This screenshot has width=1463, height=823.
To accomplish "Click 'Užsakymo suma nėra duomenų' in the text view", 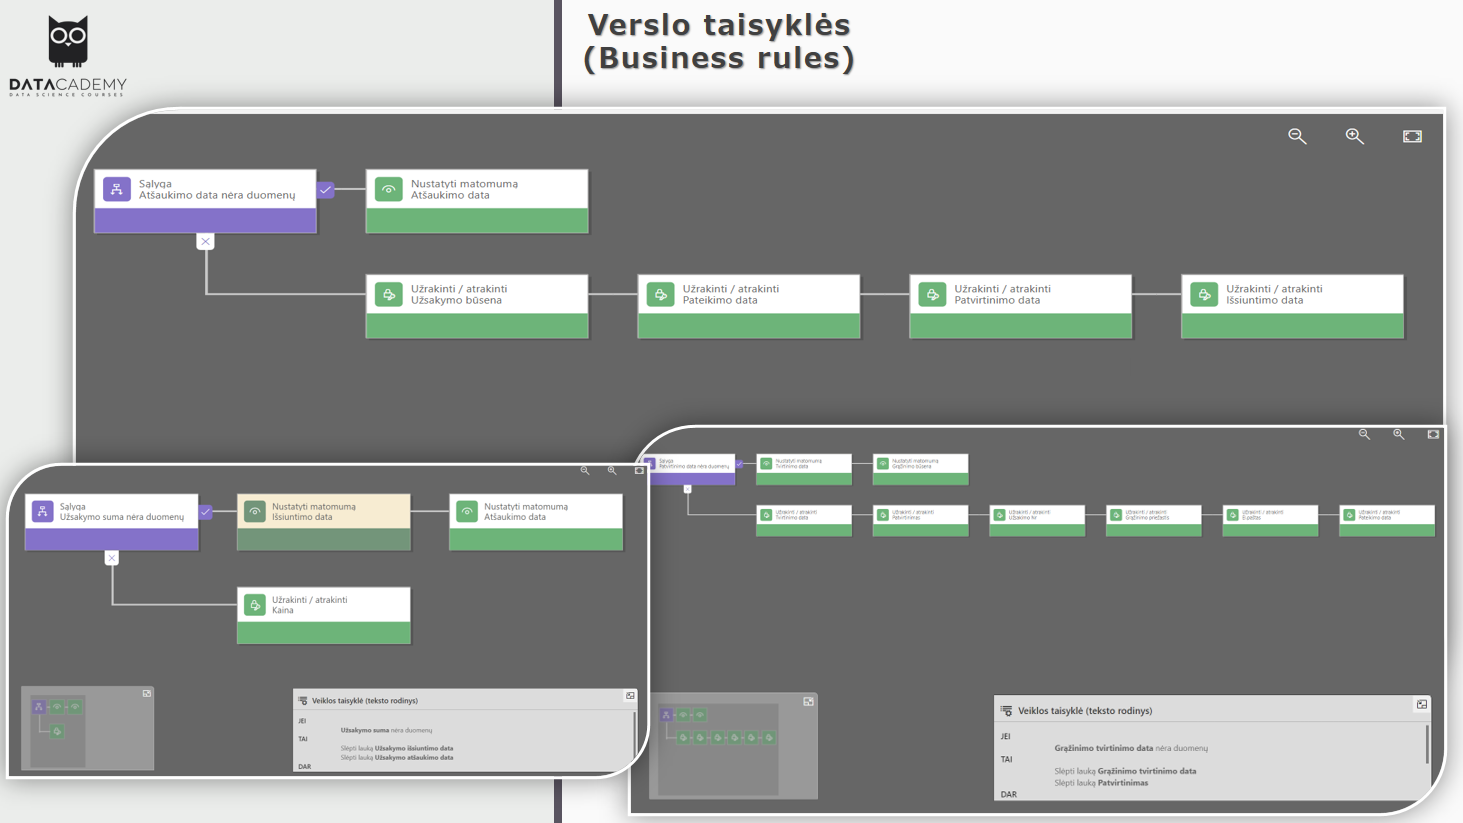I will (386, 730).
